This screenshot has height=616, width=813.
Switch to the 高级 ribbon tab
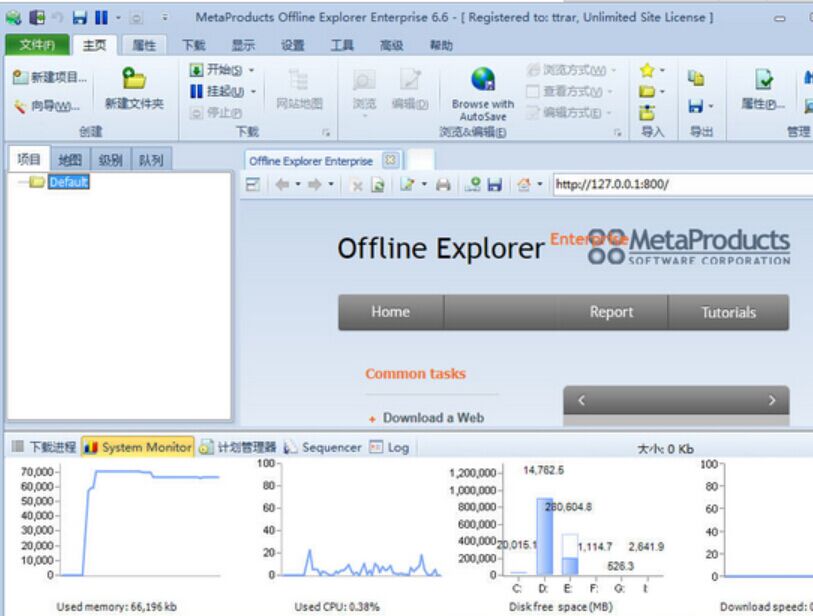[391, 46]
